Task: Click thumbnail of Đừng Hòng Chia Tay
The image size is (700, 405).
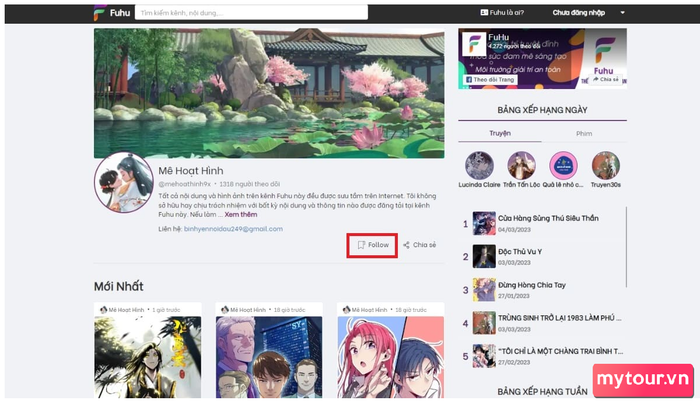Action: click(x=484, y=289)
